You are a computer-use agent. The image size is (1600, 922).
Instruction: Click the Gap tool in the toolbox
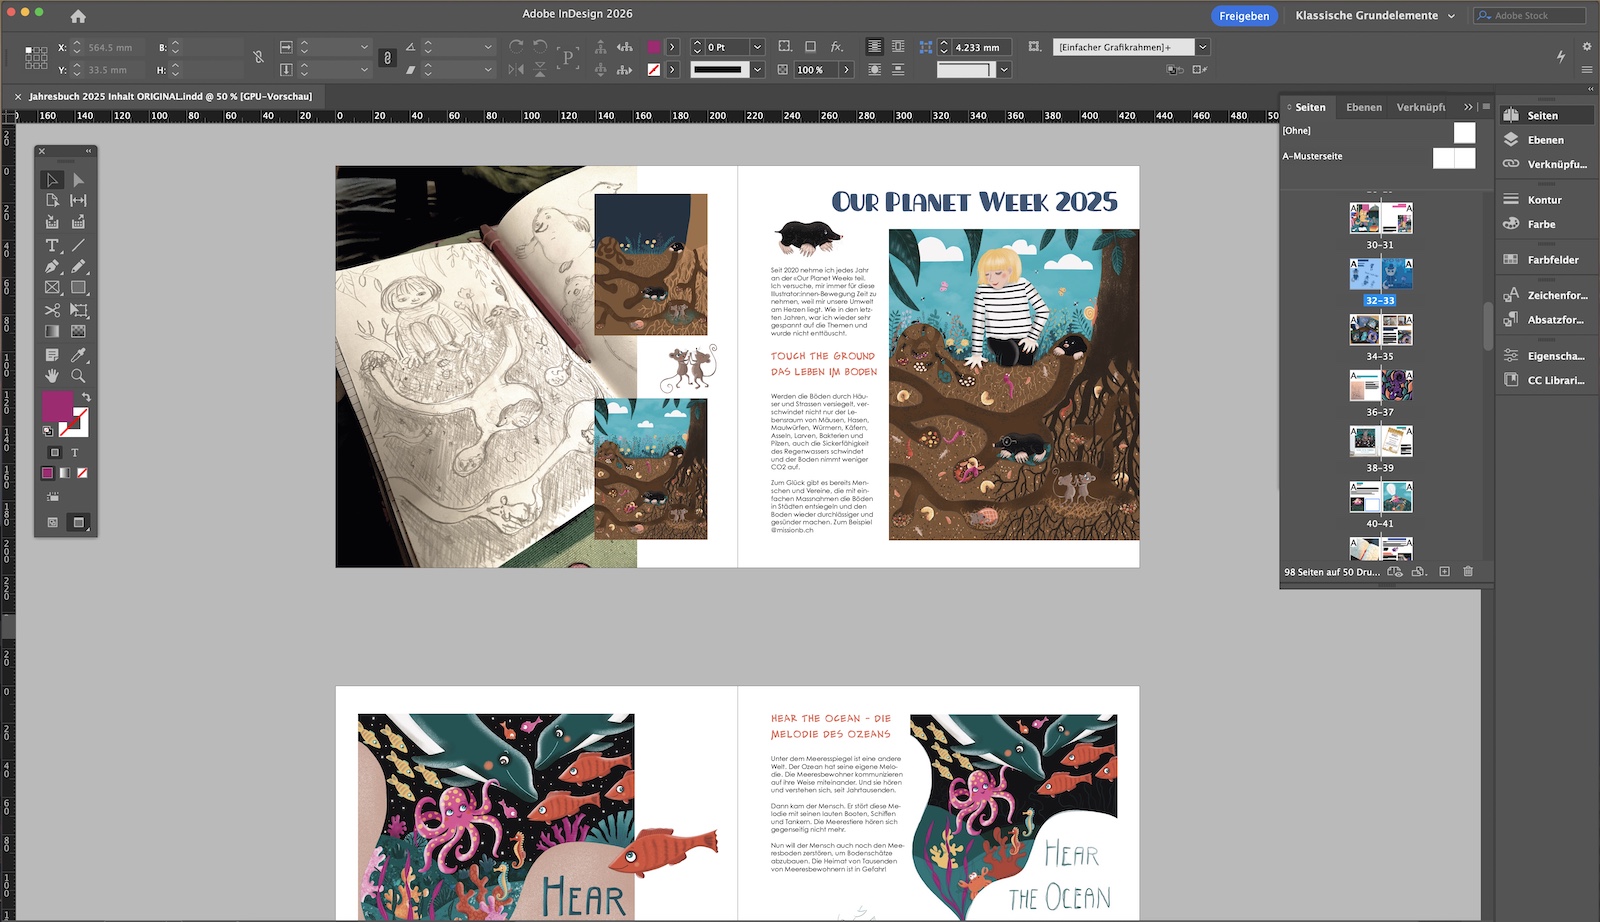(78, 201)
